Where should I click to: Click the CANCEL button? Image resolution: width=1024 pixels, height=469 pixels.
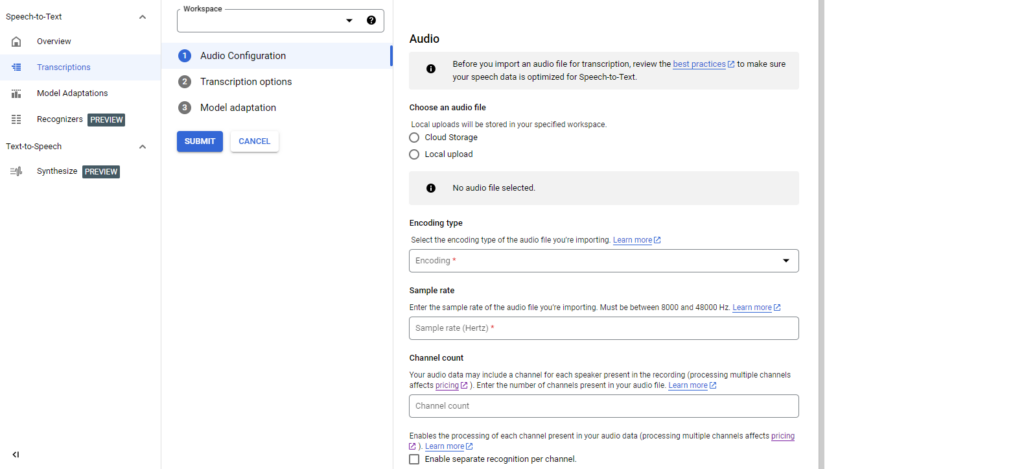coord(255,142)
